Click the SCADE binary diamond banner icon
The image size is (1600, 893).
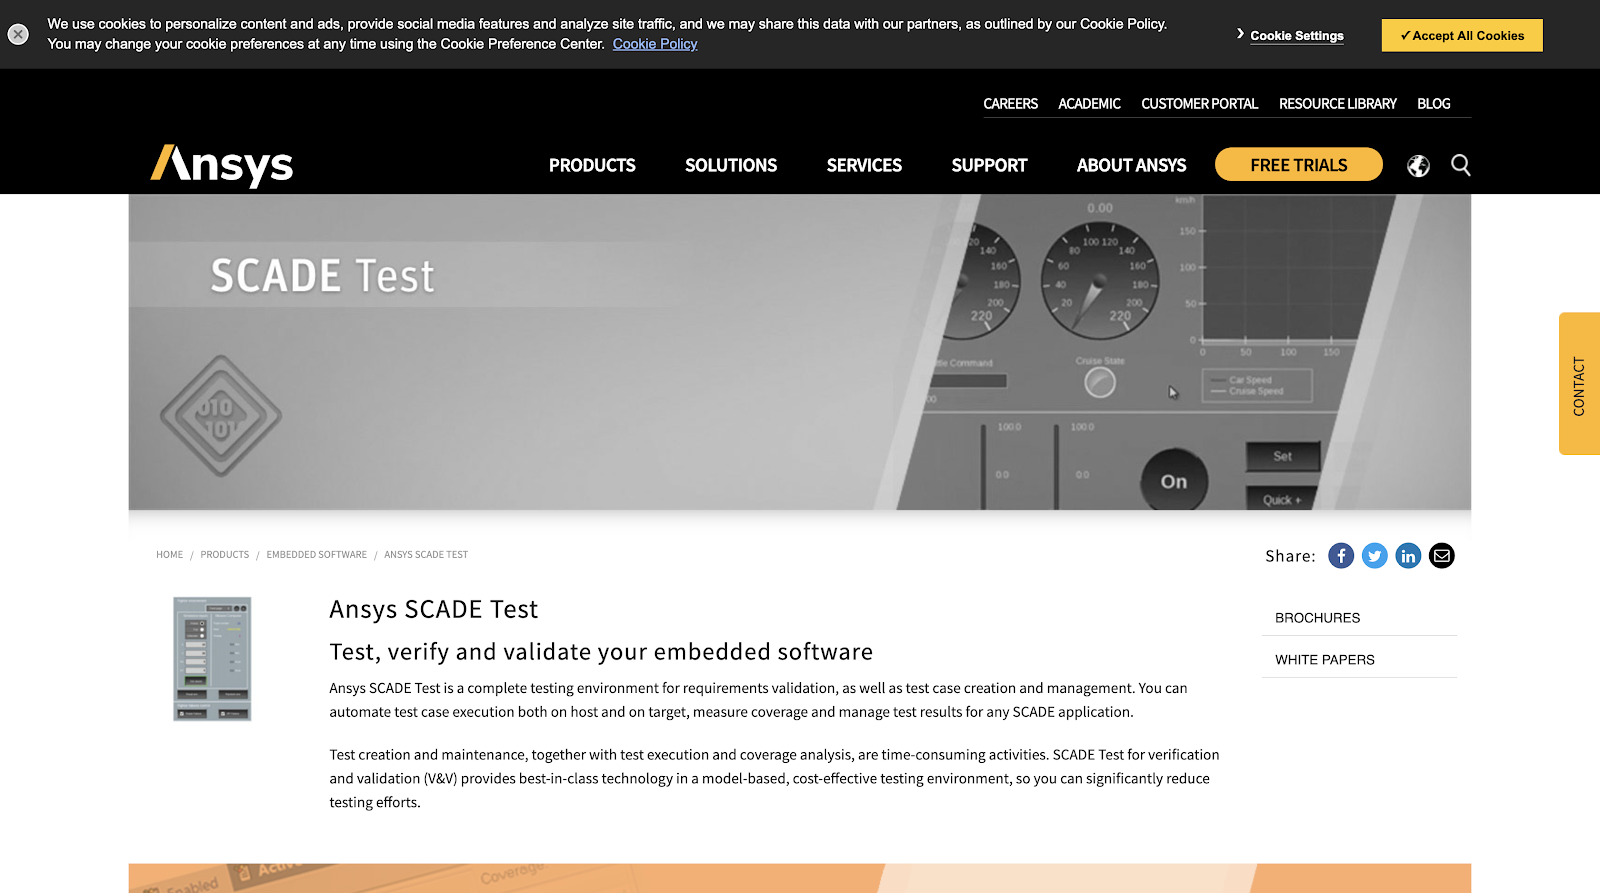pos(221,416)
